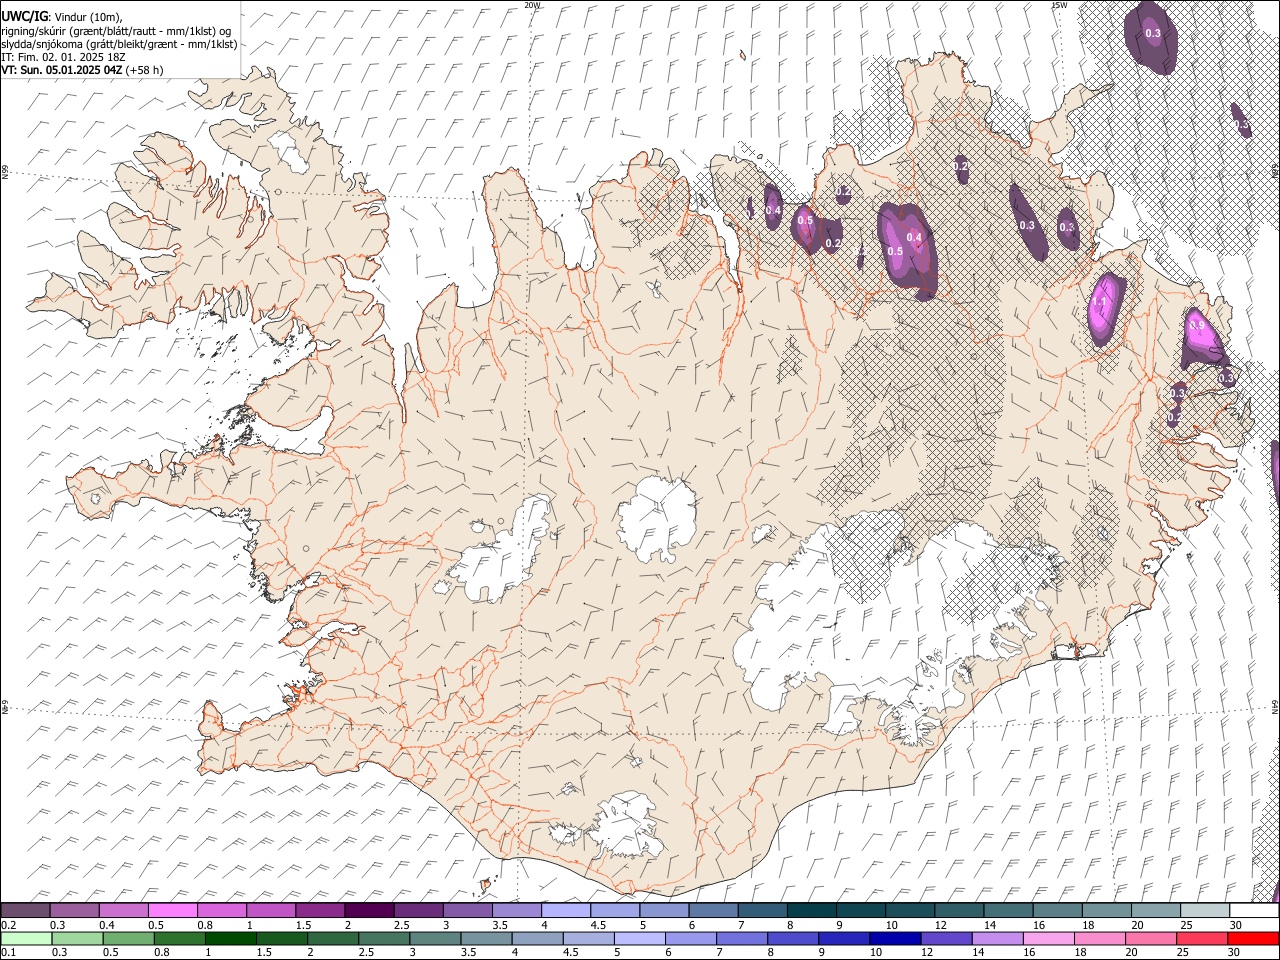Click the upper legend swatch starting at 0.3
Image resolution: width=1280 pixels, height=960 pixels.
coord(74,910)
